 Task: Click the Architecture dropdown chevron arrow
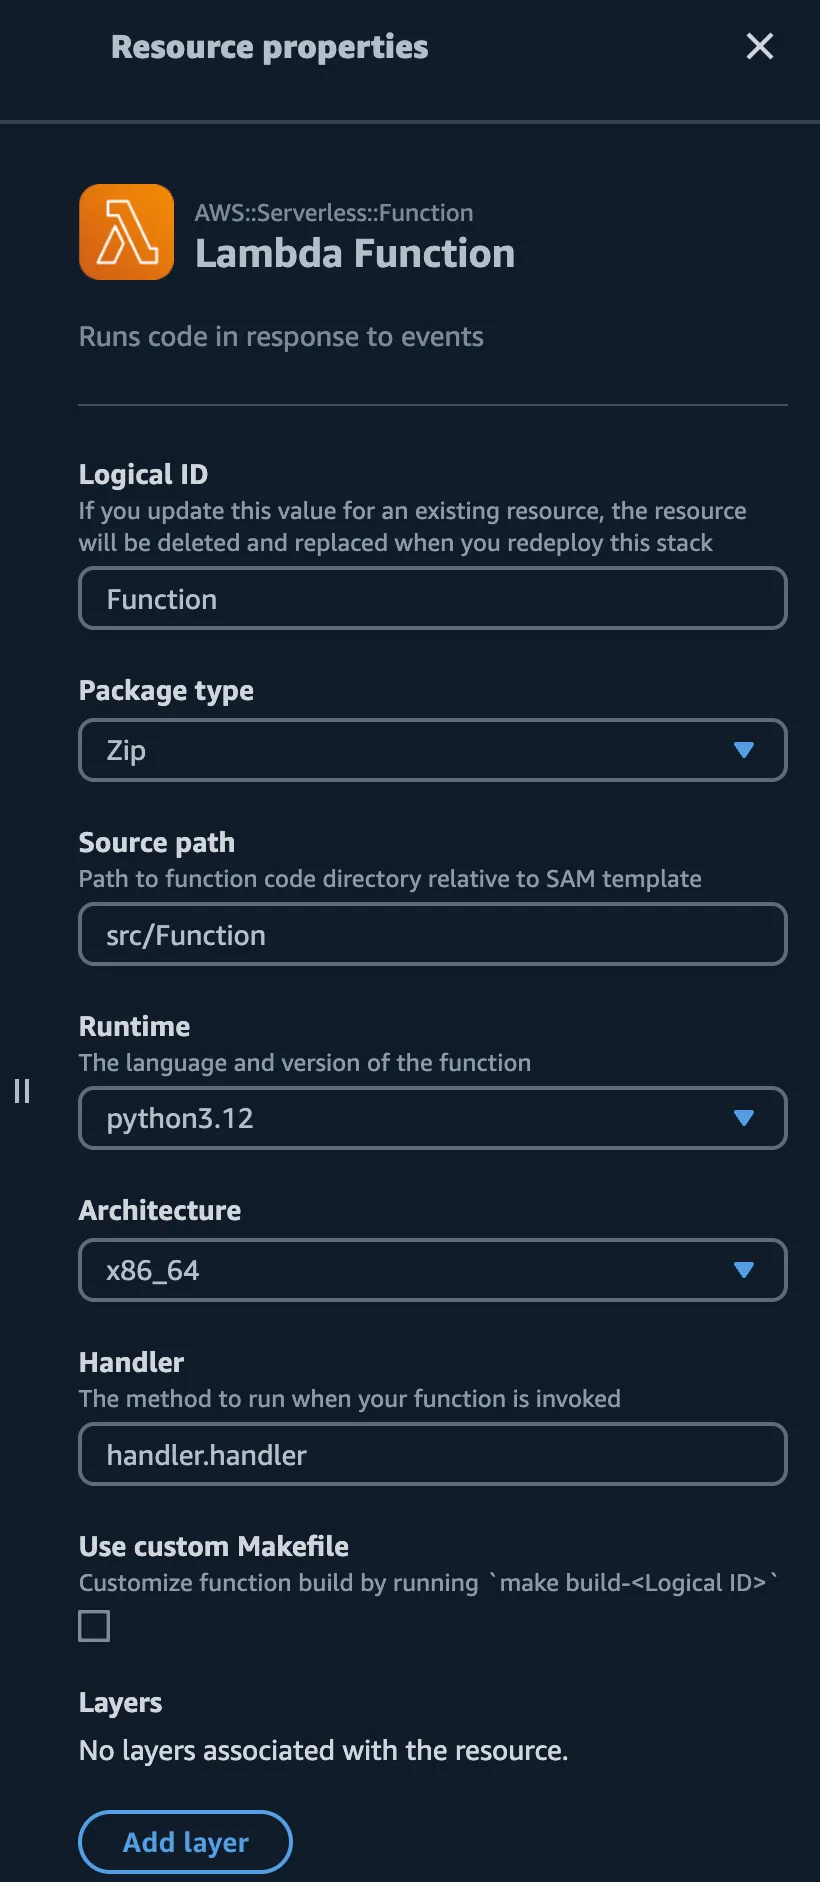pos(744,1270)
